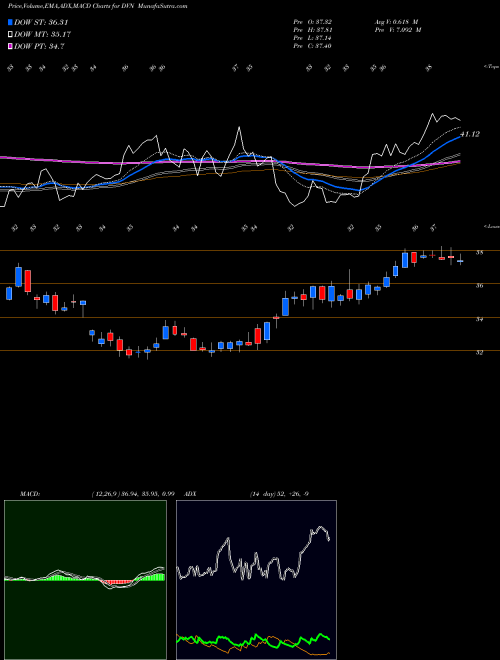
Task: Click the MACD: panel title
Action: pyautogui.click(x=29, y=494)
